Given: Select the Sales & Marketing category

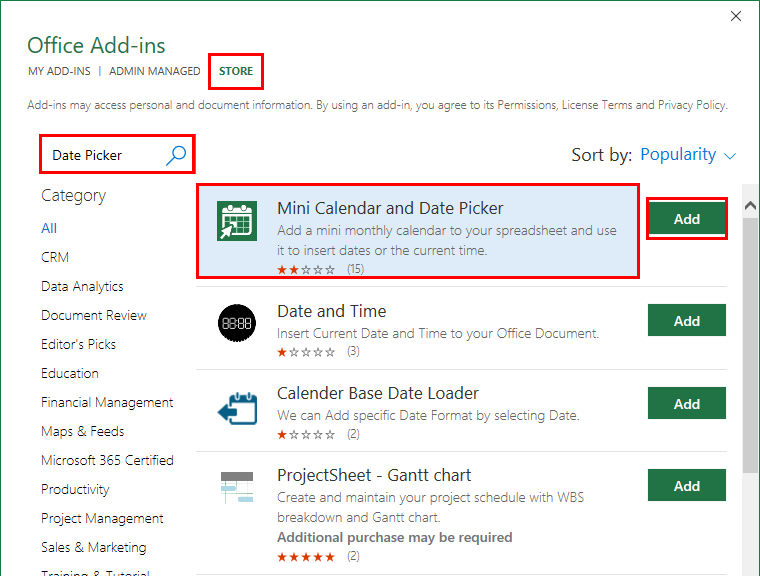Looking at the screenshot, I should [x=94, y=548].
